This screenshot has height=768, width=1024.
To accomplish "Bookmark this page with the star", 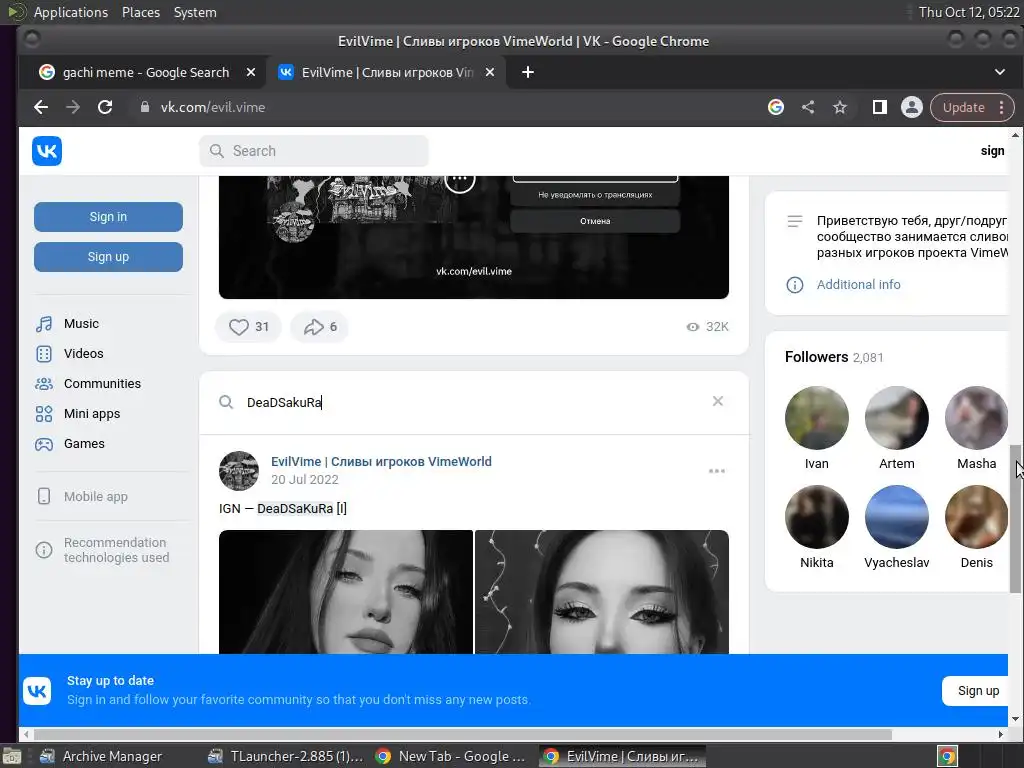I will point(840,107).
